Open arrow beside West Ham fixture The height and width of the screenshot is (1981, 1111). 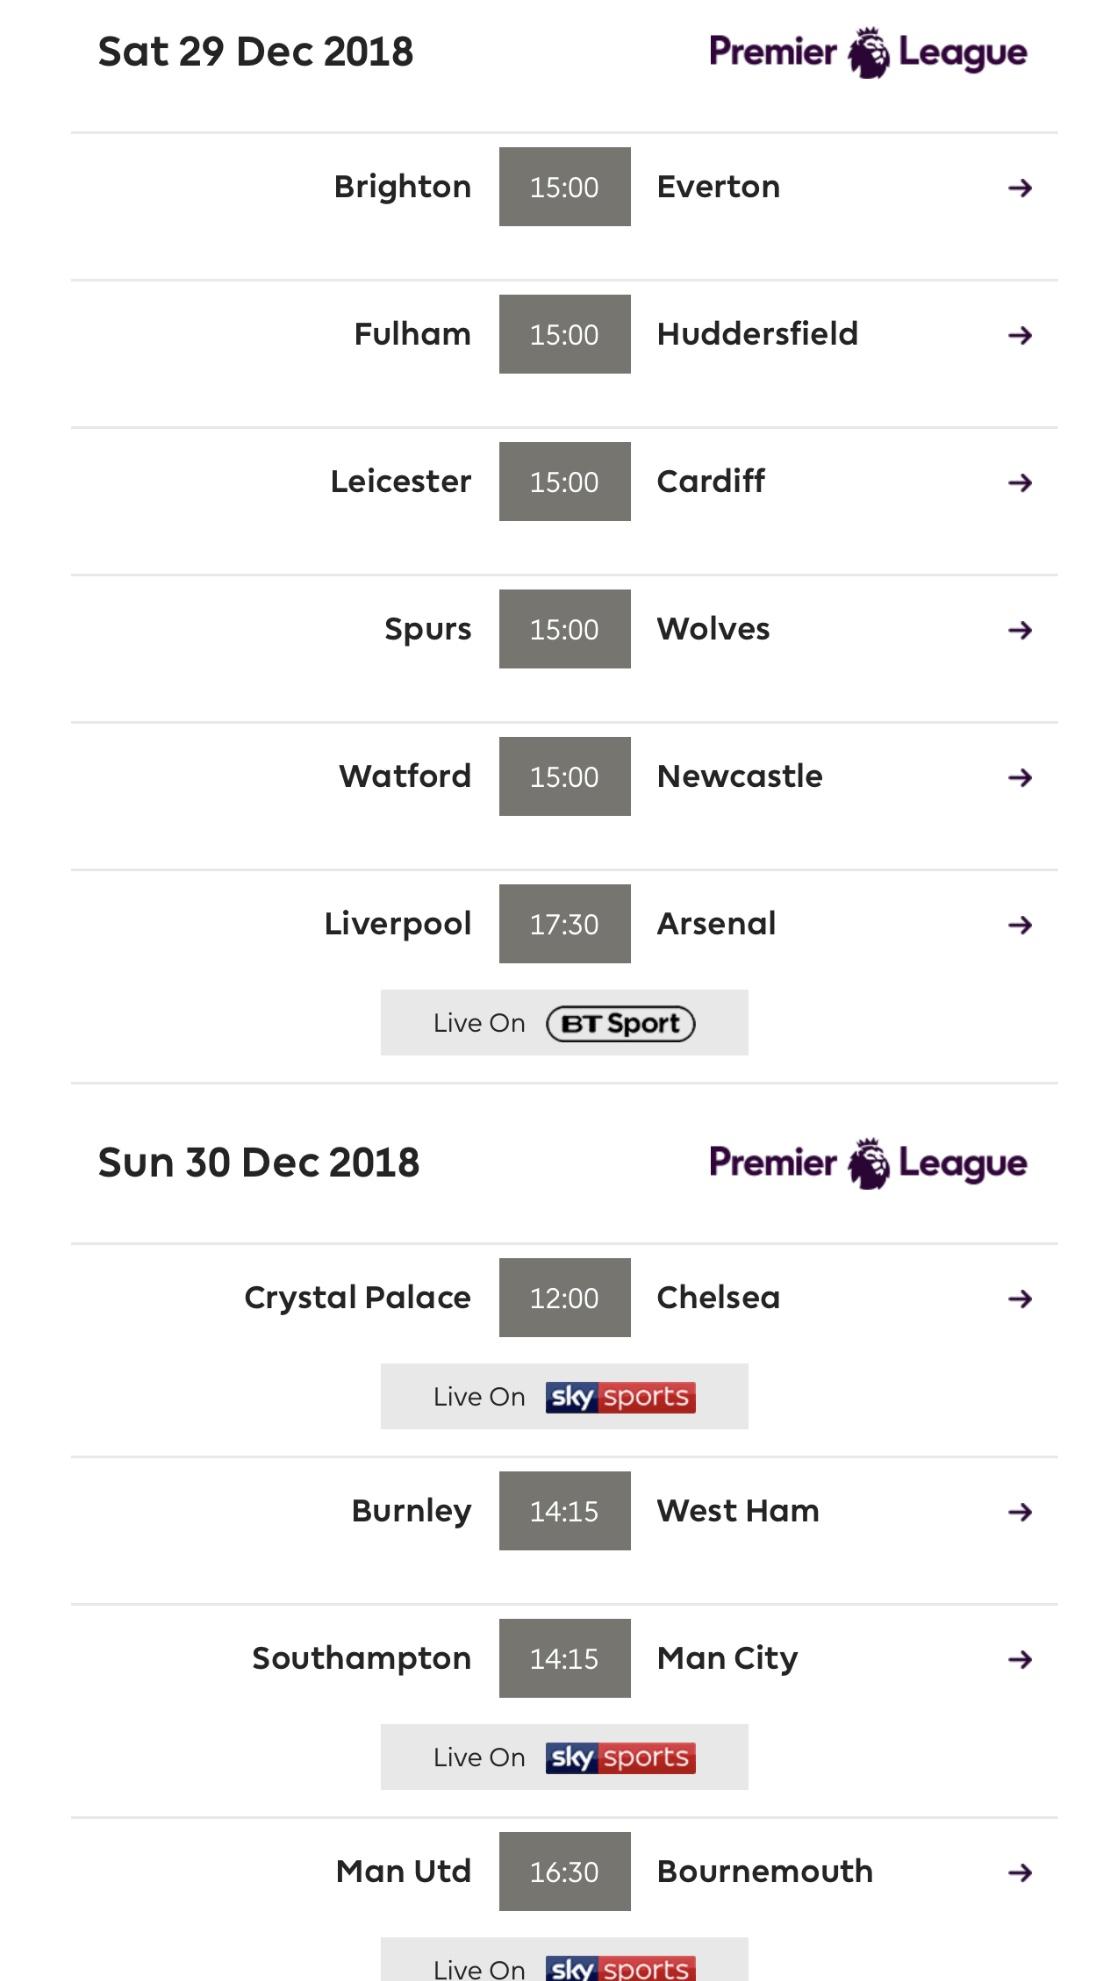tap(1019, 1512)
